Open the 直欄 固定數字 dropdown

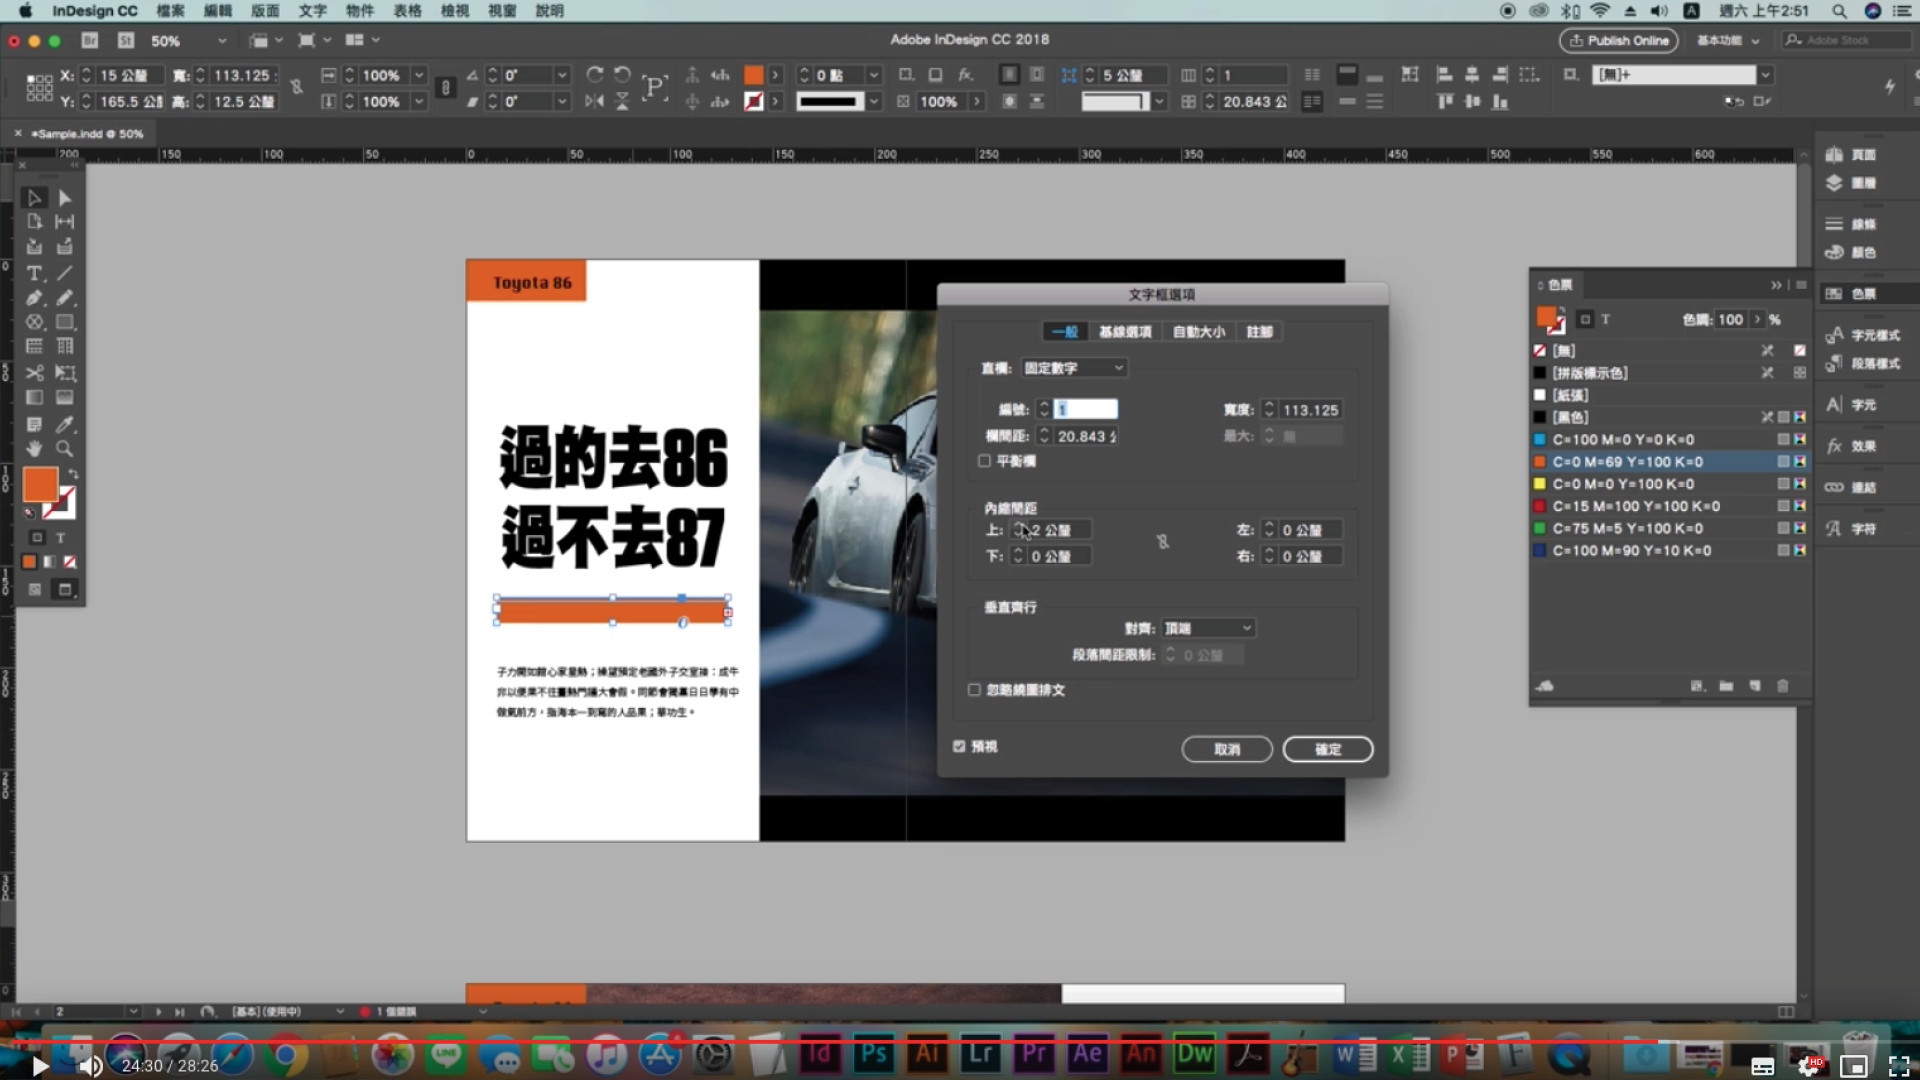pyautogui.click(x=1074, y=368)
